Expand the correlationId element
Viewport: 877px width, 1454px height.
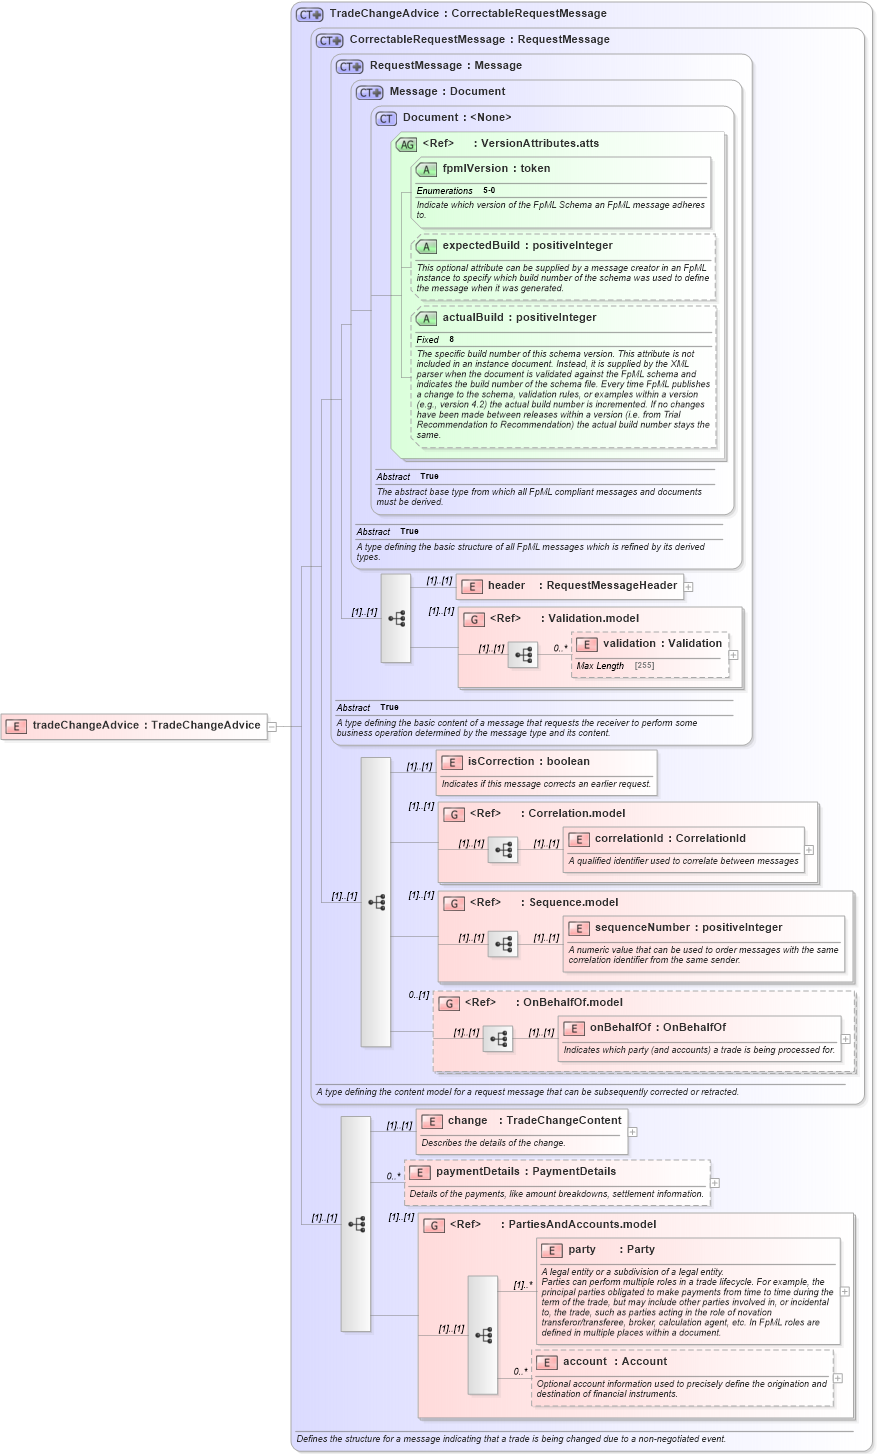click(x=809, y=850)
